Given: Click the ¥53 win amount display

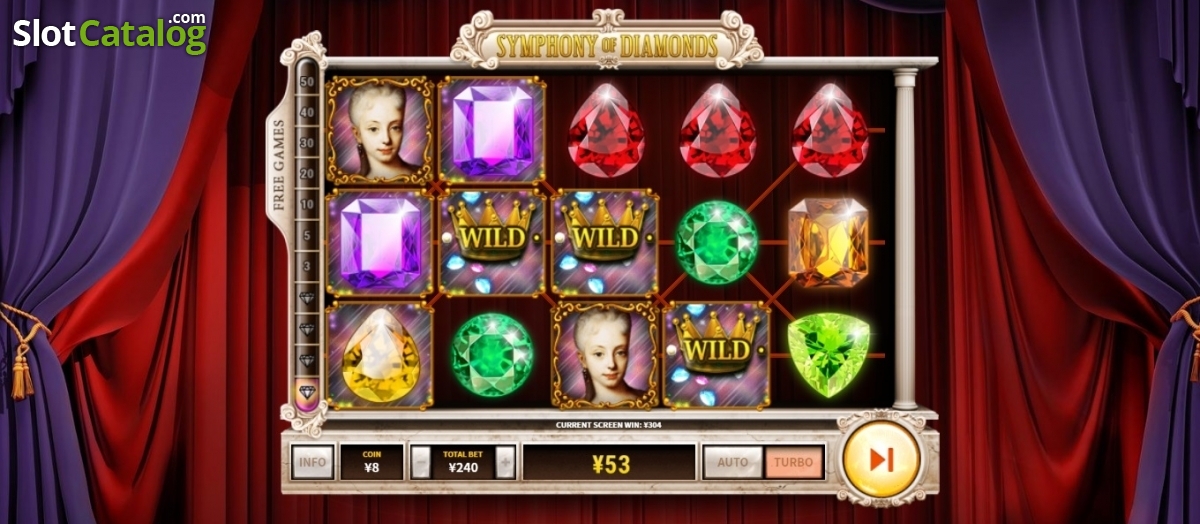Looking at the screenshot, I should click(x=609, y=462).
